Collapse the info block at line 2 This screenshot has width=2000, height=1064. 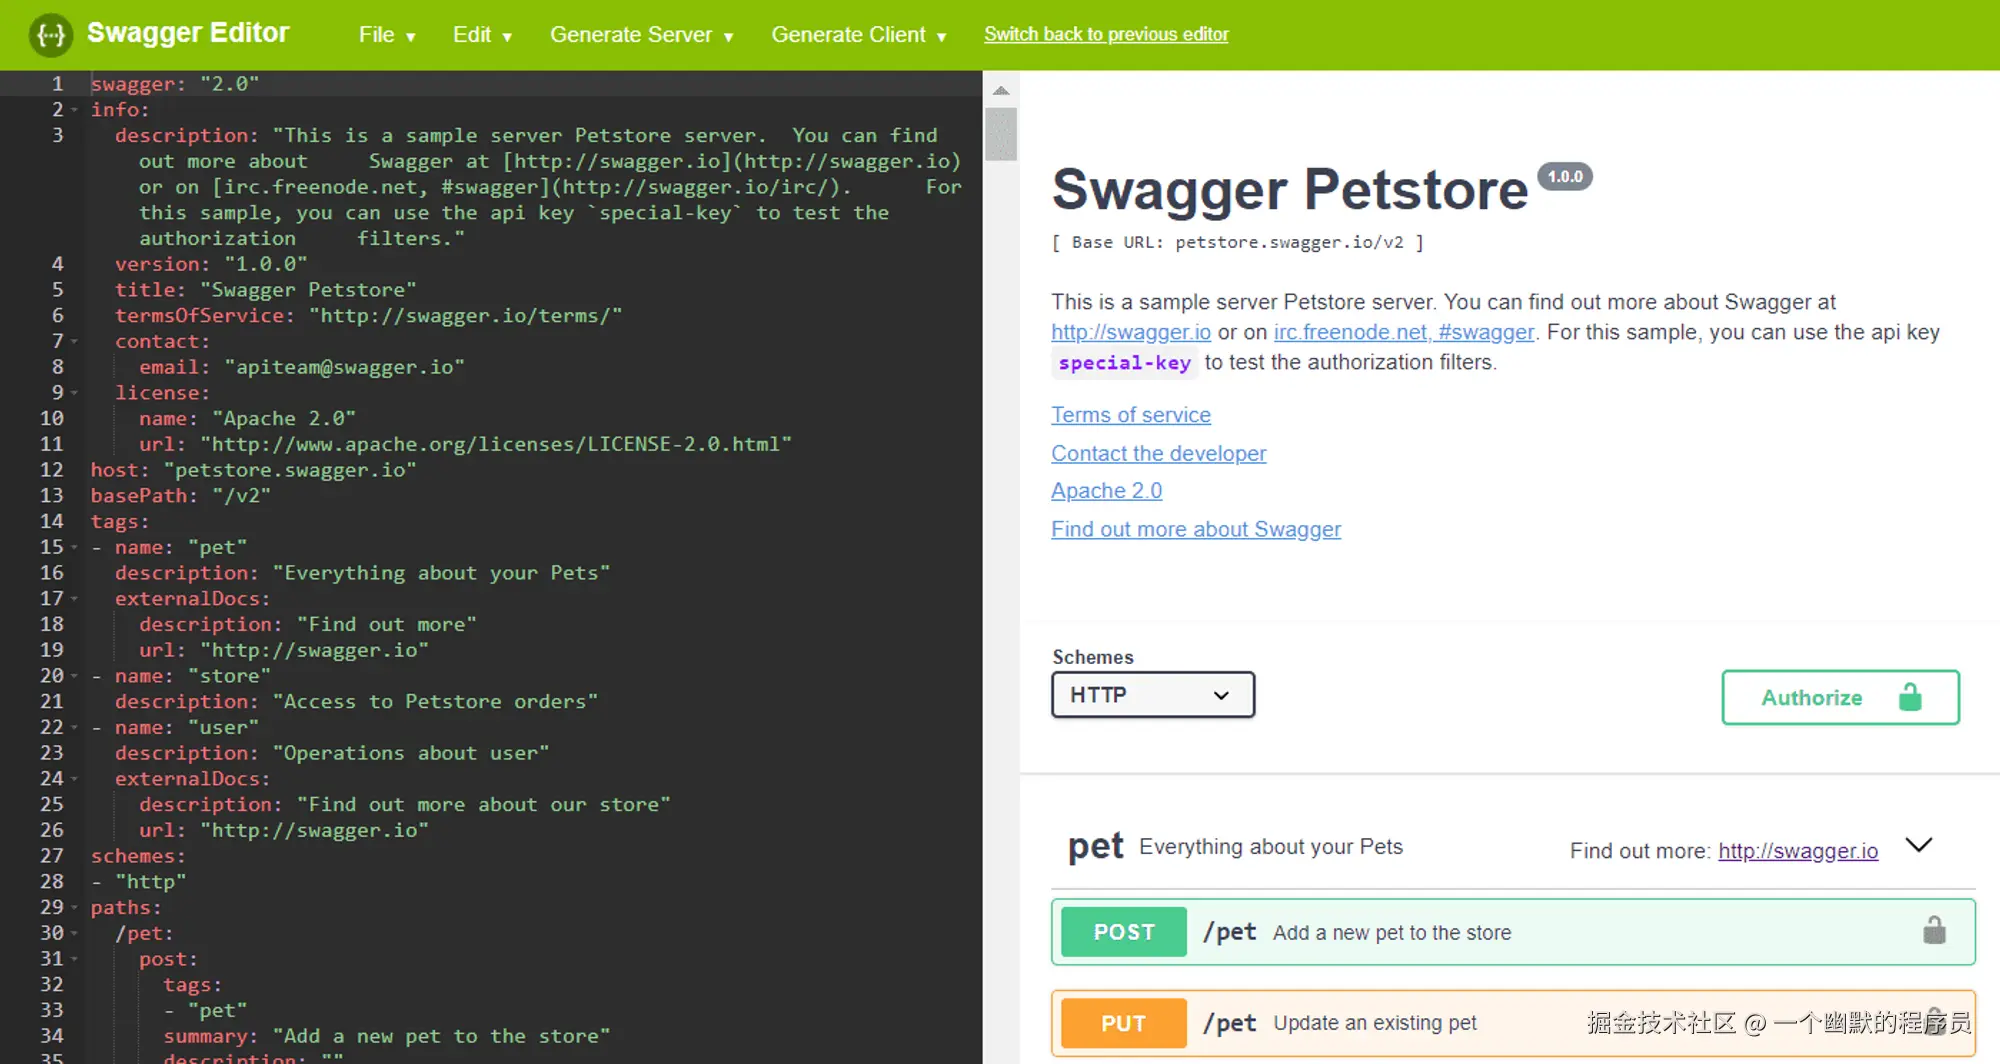[x=76, y=109]
